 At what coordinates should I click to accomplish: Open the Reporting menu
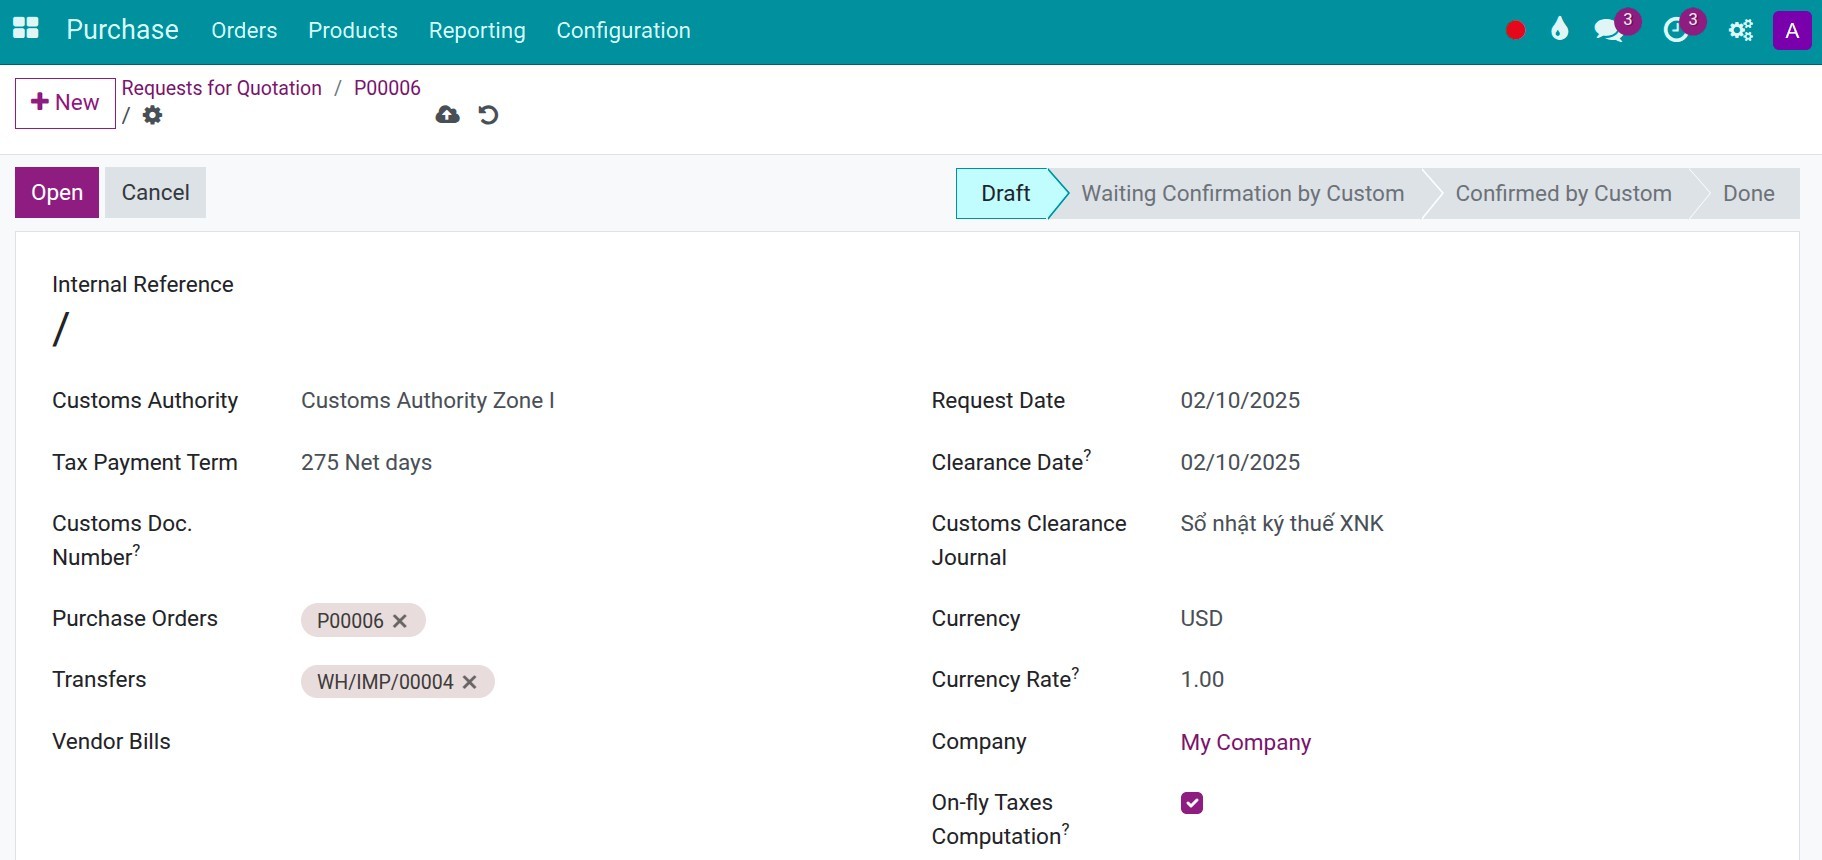tap(477, 30)
